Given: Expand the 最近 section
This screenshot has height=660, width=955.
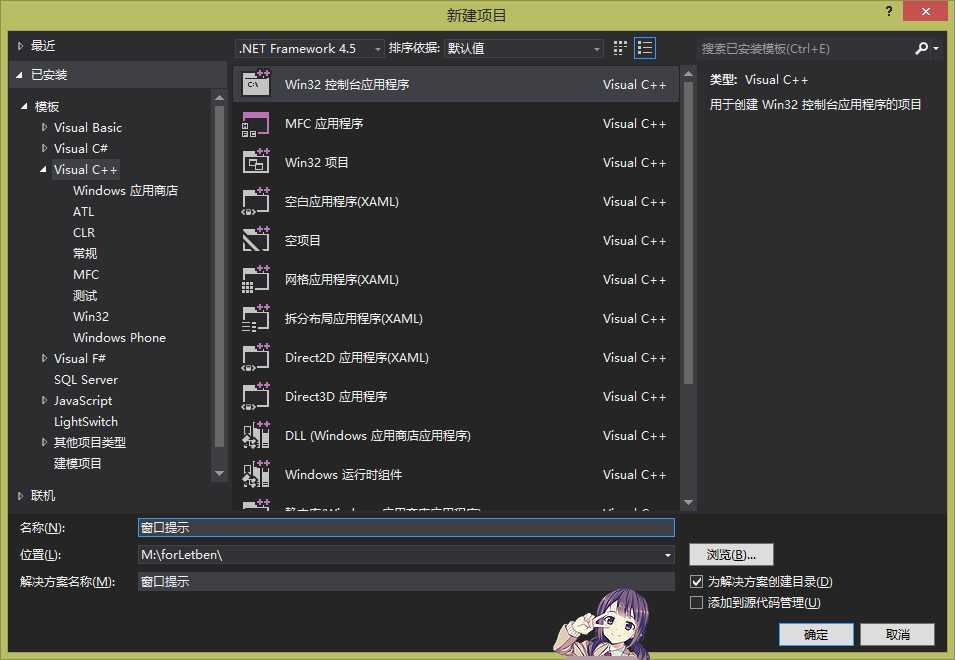Looking at the screenshot, I should pos(20,46).
